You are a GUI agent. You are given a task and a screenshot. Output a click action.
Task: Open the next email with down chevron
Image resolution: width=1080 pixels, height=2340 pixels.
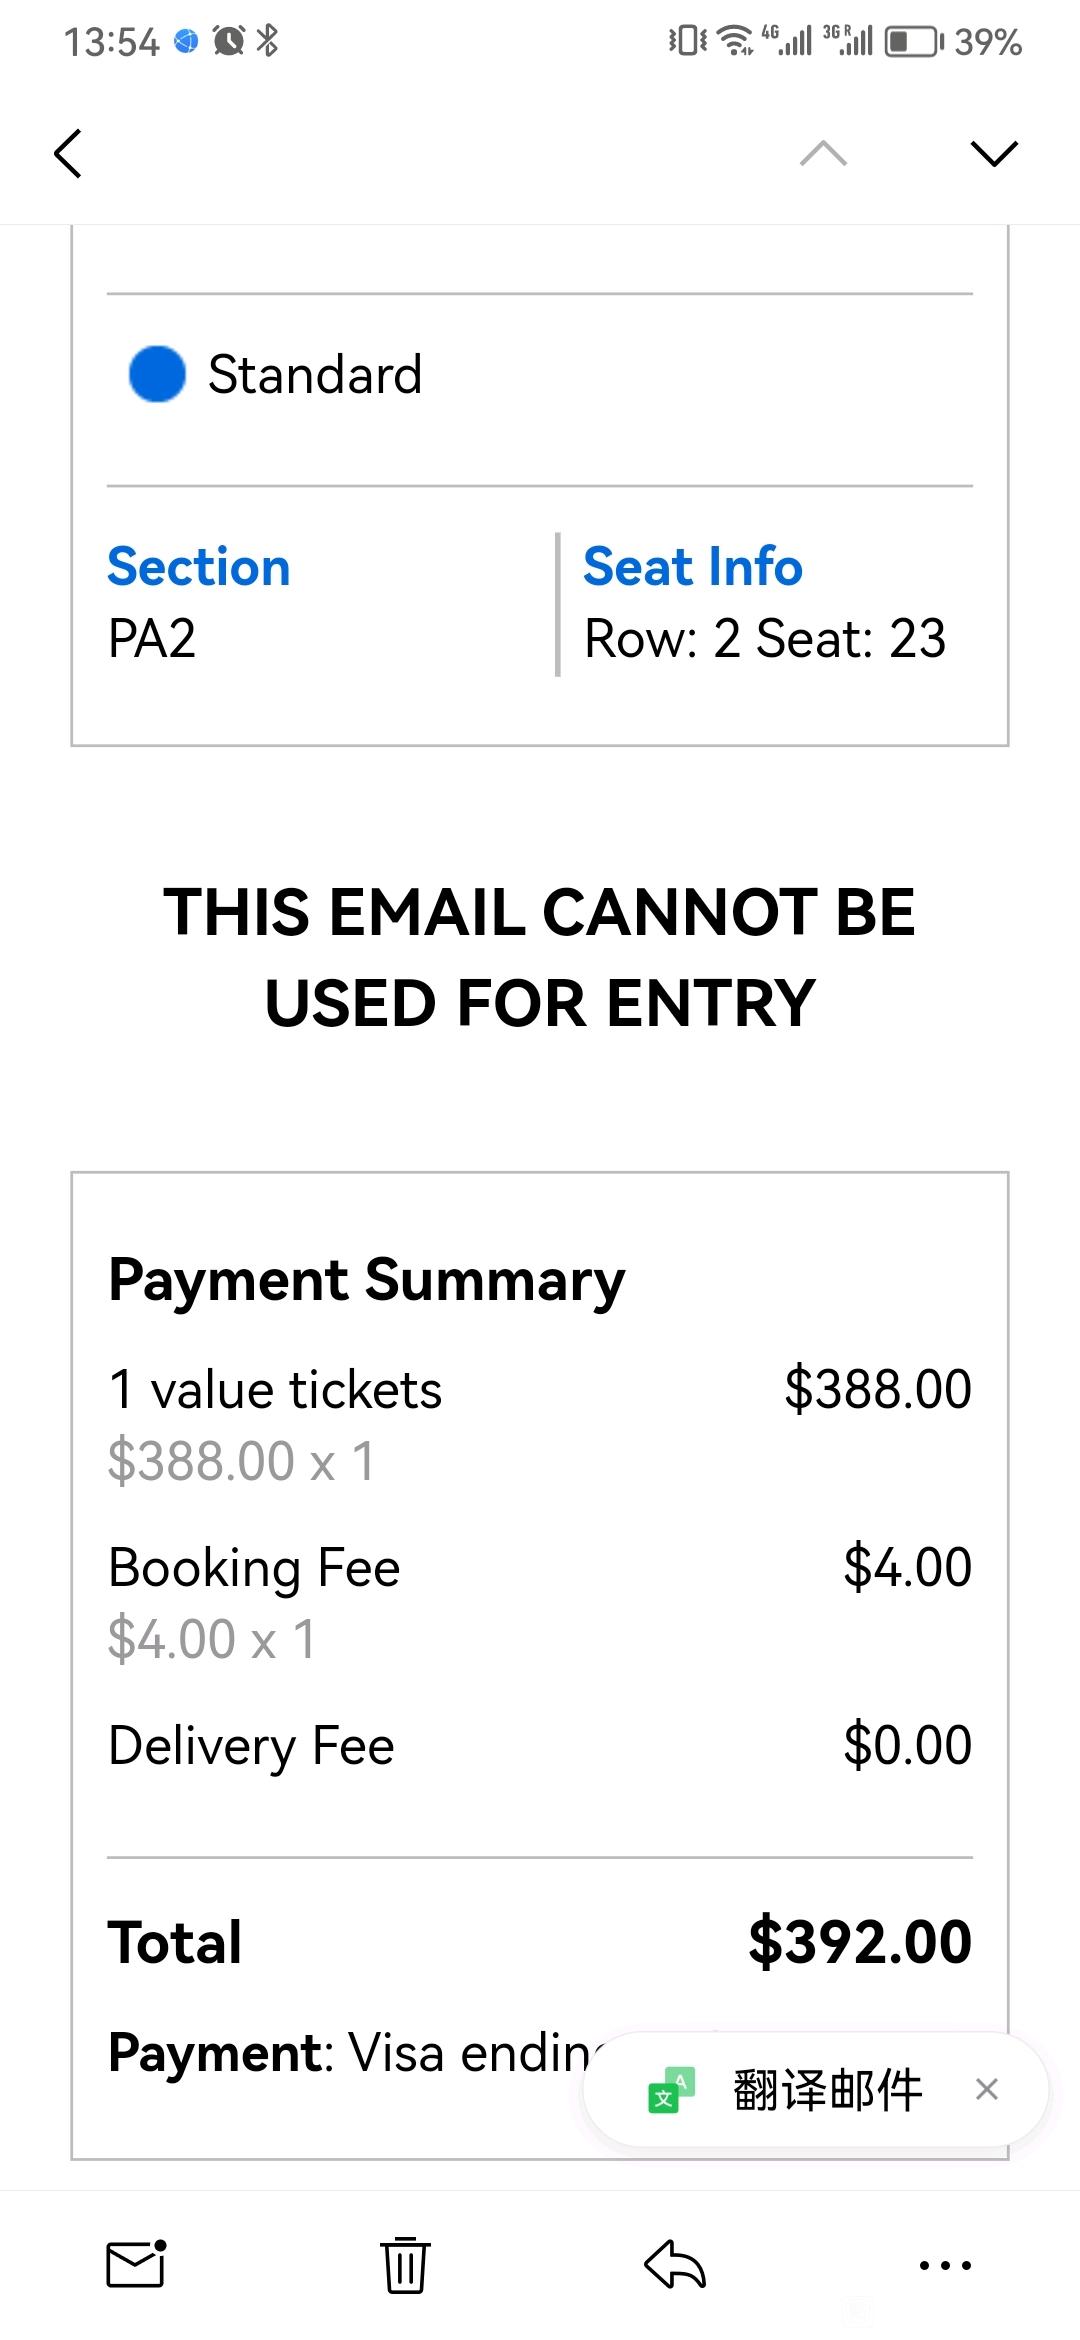pos(994,153)
